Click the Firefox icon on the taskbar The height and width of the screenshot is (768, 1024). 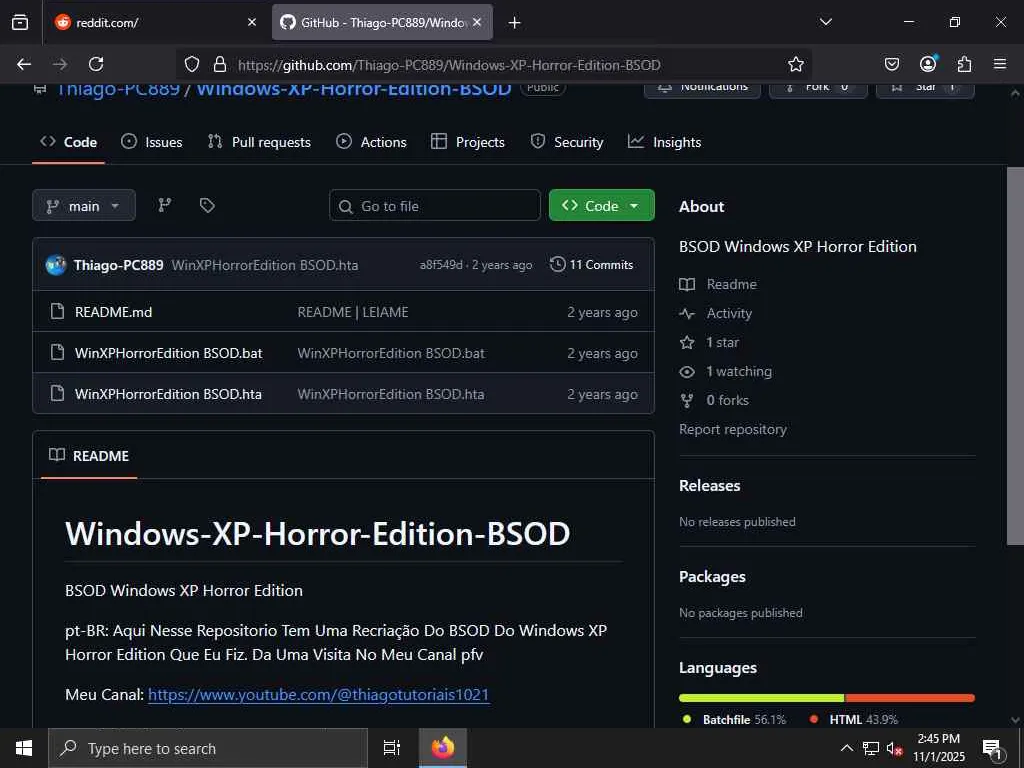tap(443, 748)
